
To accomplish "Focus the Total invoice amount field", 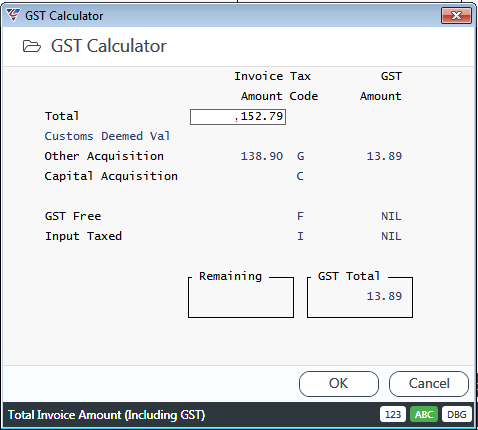I will [238, 117].
